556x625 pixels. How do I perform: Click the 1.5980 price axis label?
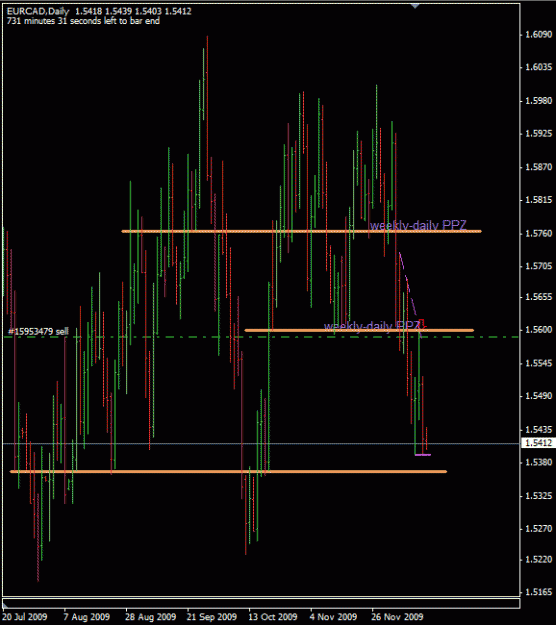click(x=538, y=101)
